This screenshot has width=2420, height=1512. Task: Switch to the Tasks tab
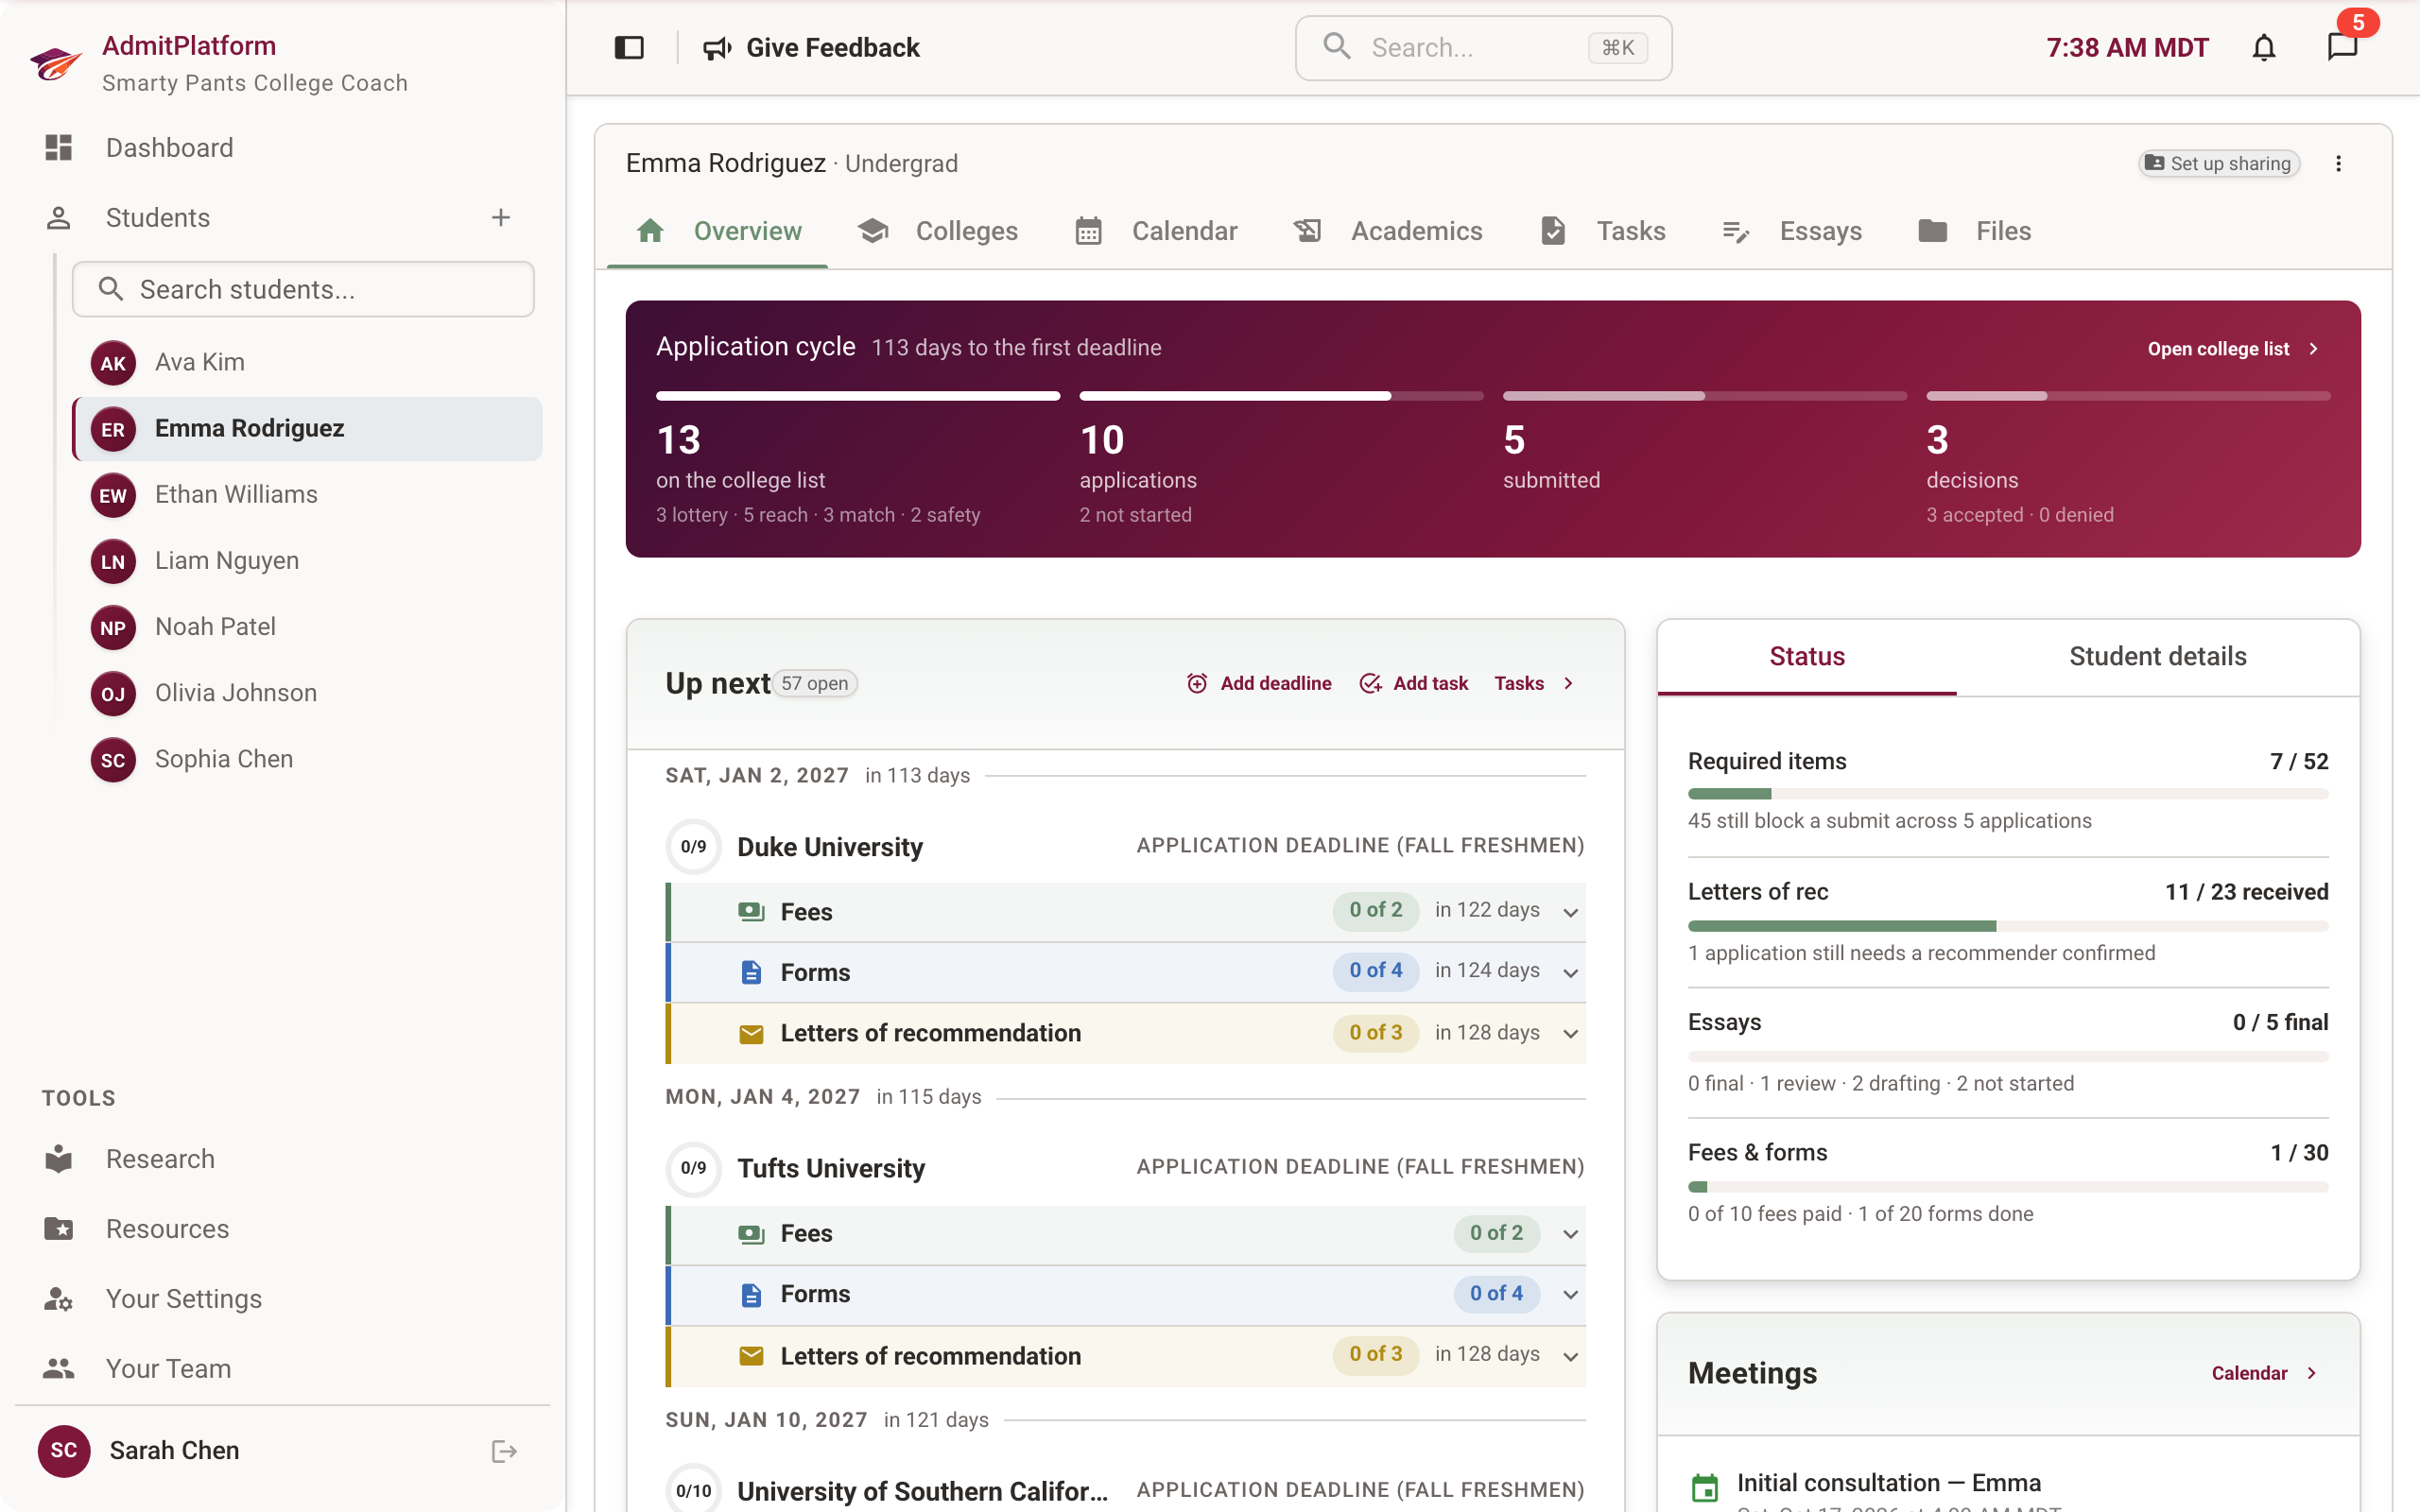click(1602, 231)
